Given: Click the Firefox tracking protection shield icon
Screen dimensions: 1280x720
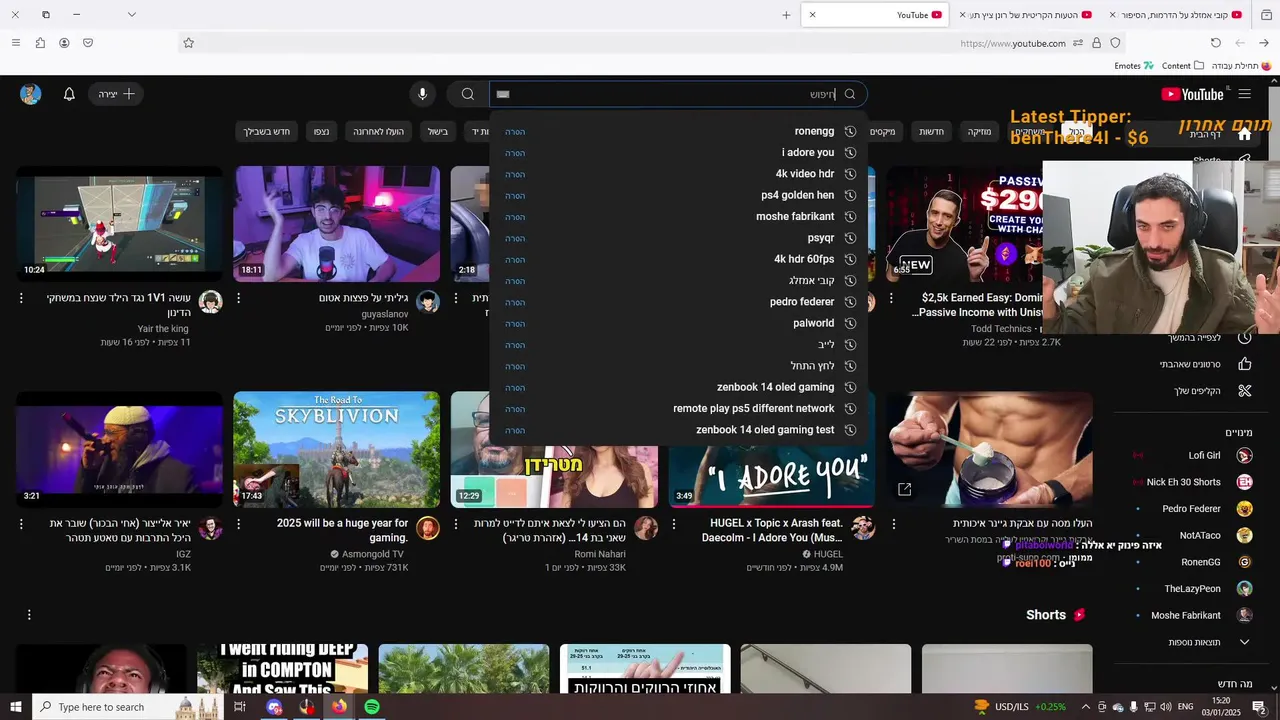Looking at the screenshot, I should [1115, 43].
